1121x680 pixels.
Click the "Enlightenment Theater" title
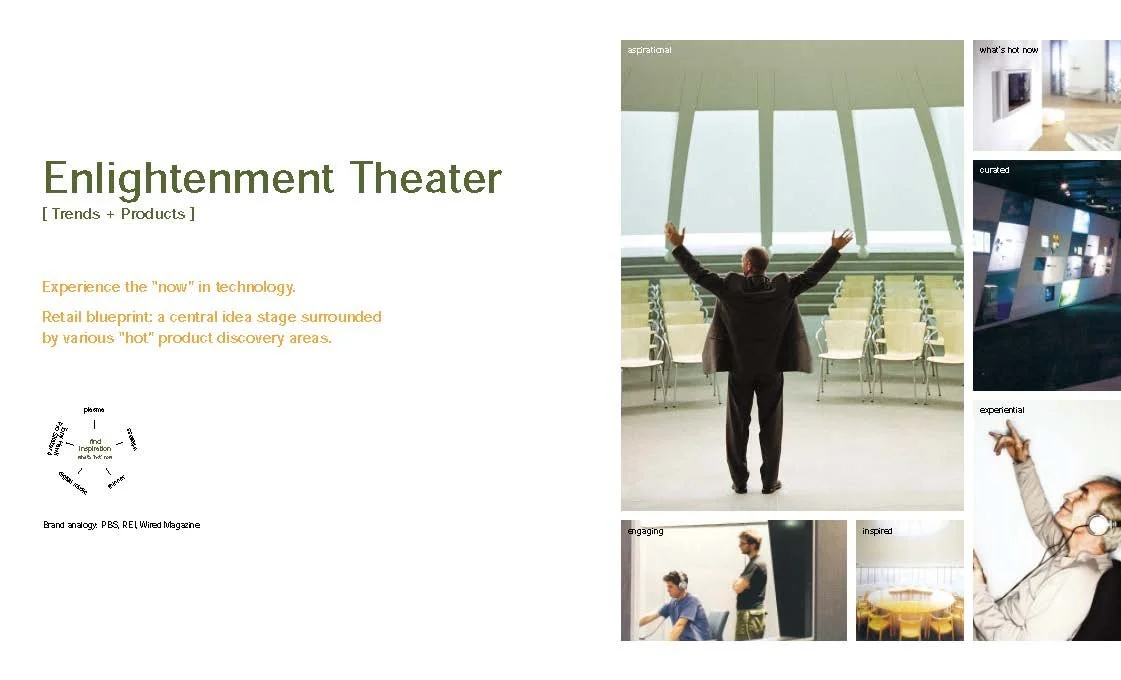coord(272,179)
